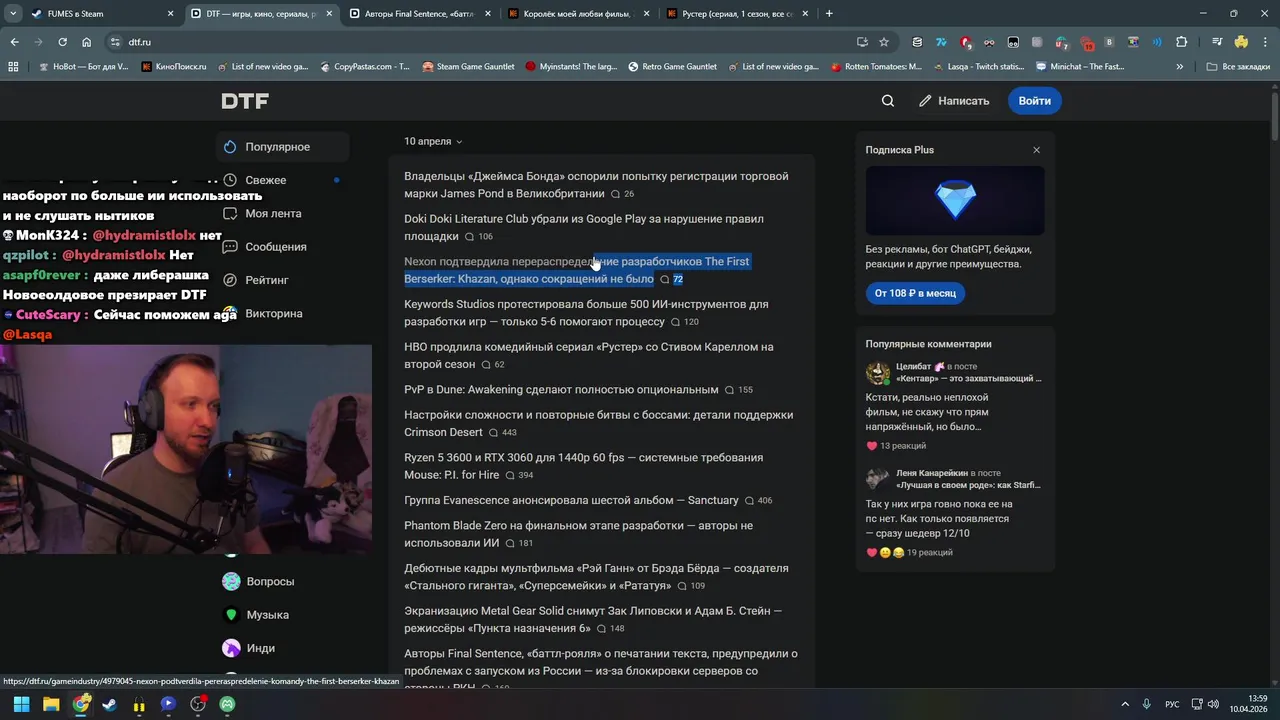Open comments (155) on Dune: Awakening article
Image resolution: width=1280 pixels, height=720 pixels.
coord(739,390)
